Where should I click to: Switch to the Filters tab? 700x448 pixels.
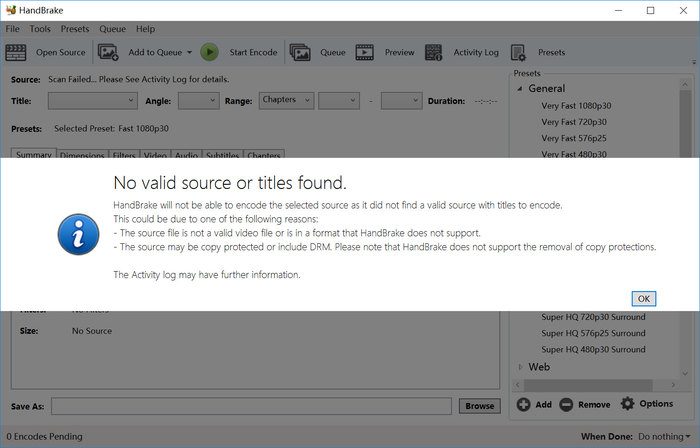click(x=124, y=153)
